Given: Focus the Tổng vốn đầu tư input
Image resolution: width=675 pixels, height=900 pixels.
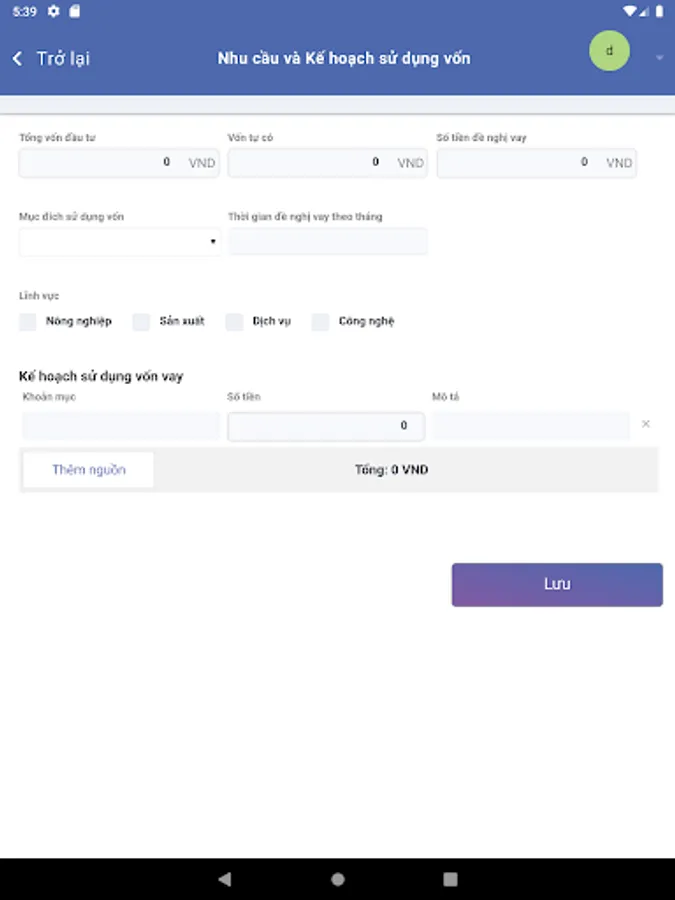Looking at the screenshot, I should (100, 162).
